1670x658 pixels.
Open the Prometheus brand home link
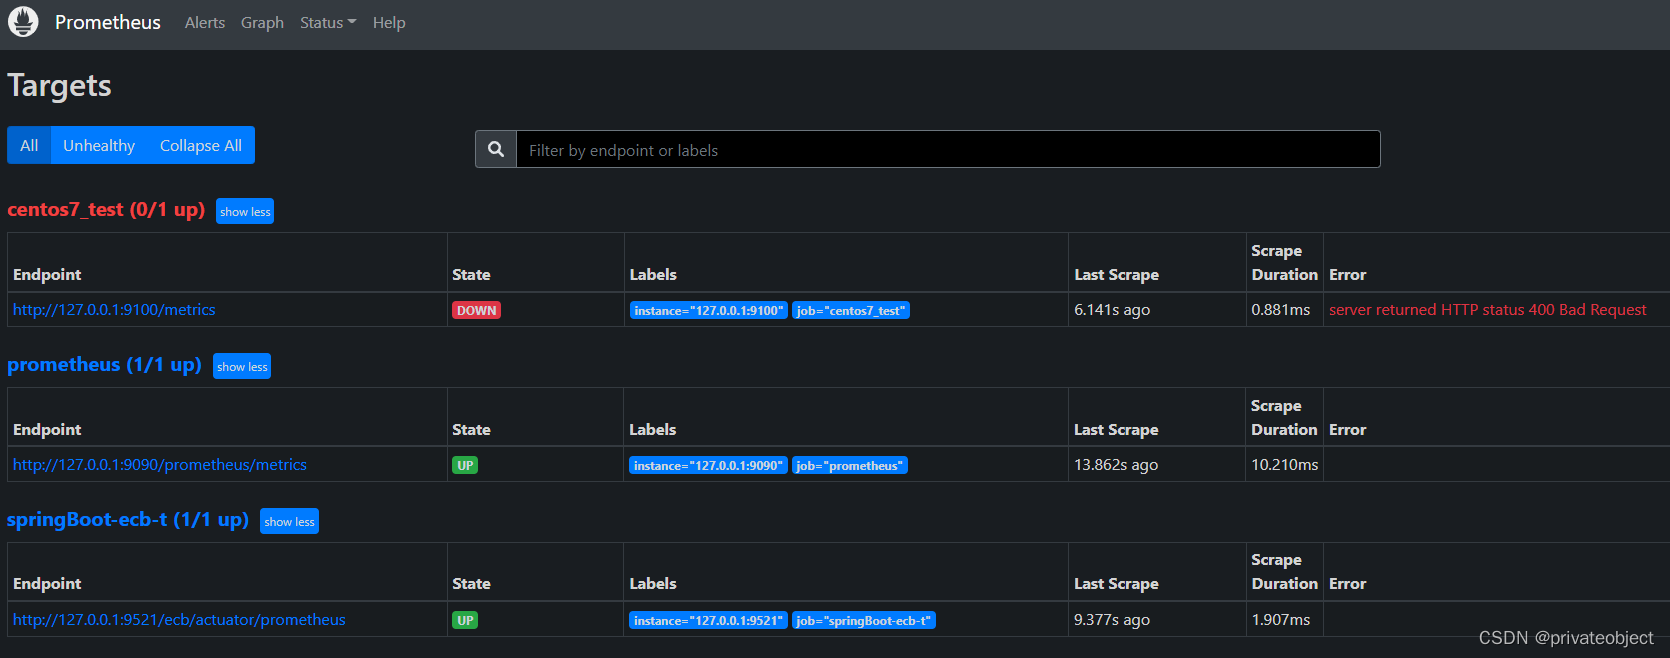pos(107,22)
